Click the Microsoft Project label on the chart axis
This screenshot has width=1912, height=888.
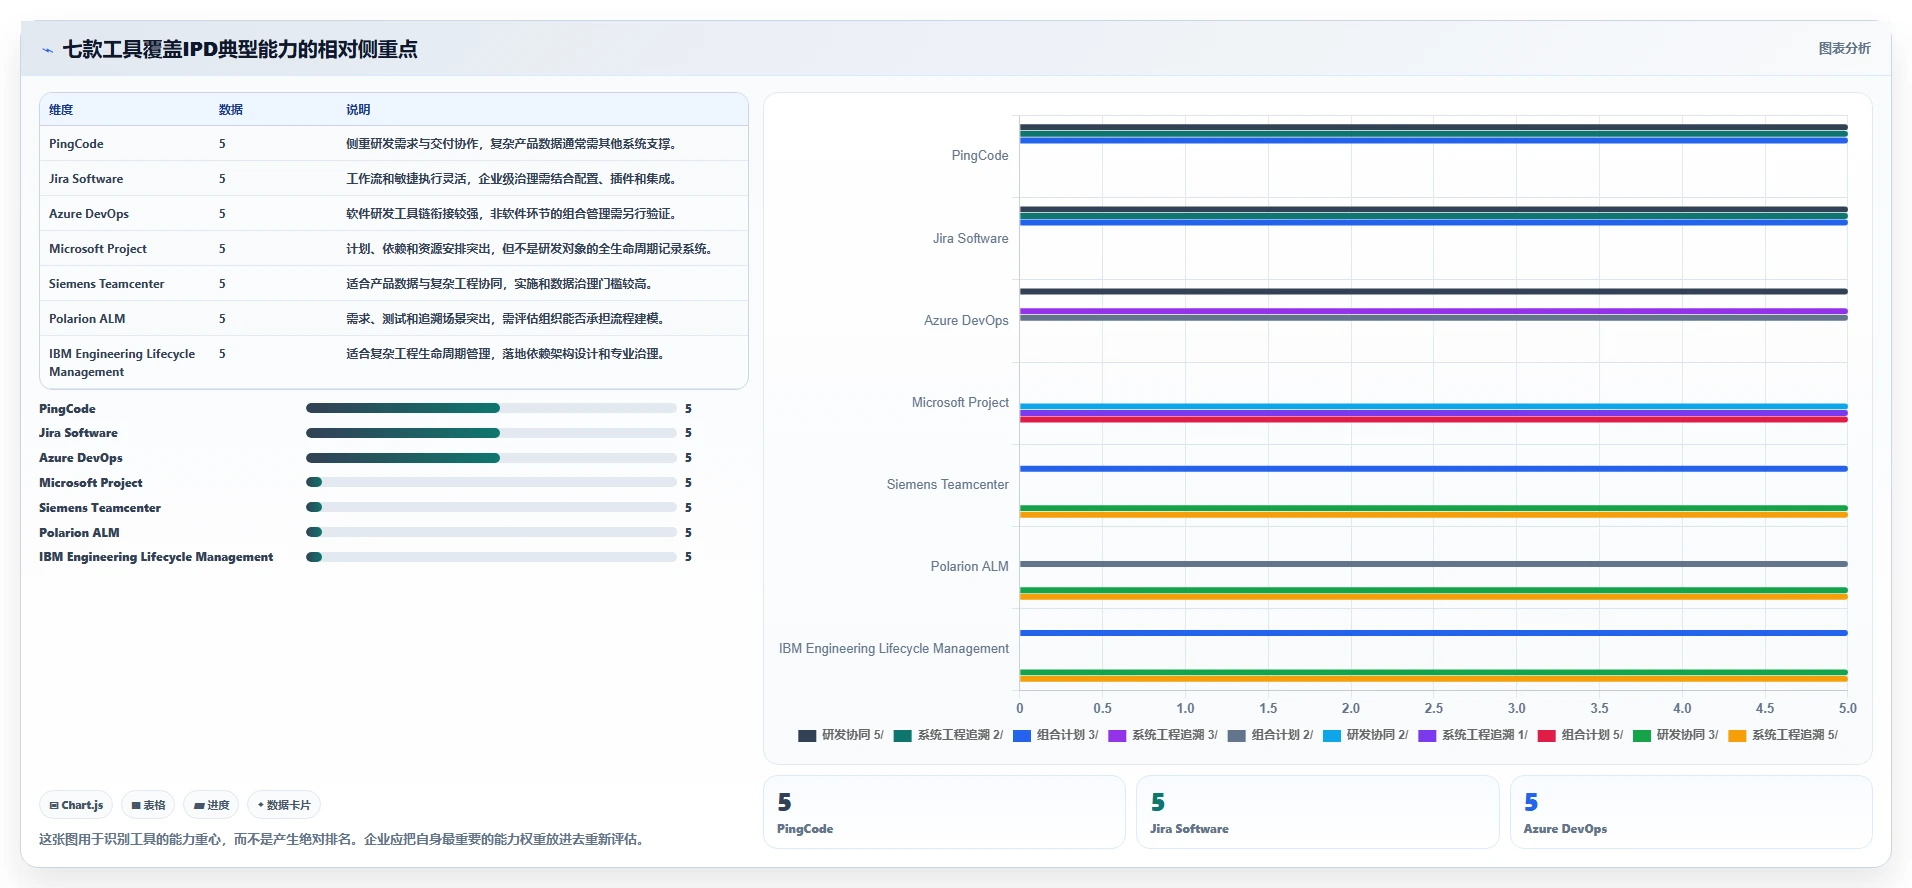[x=960, y=403]
